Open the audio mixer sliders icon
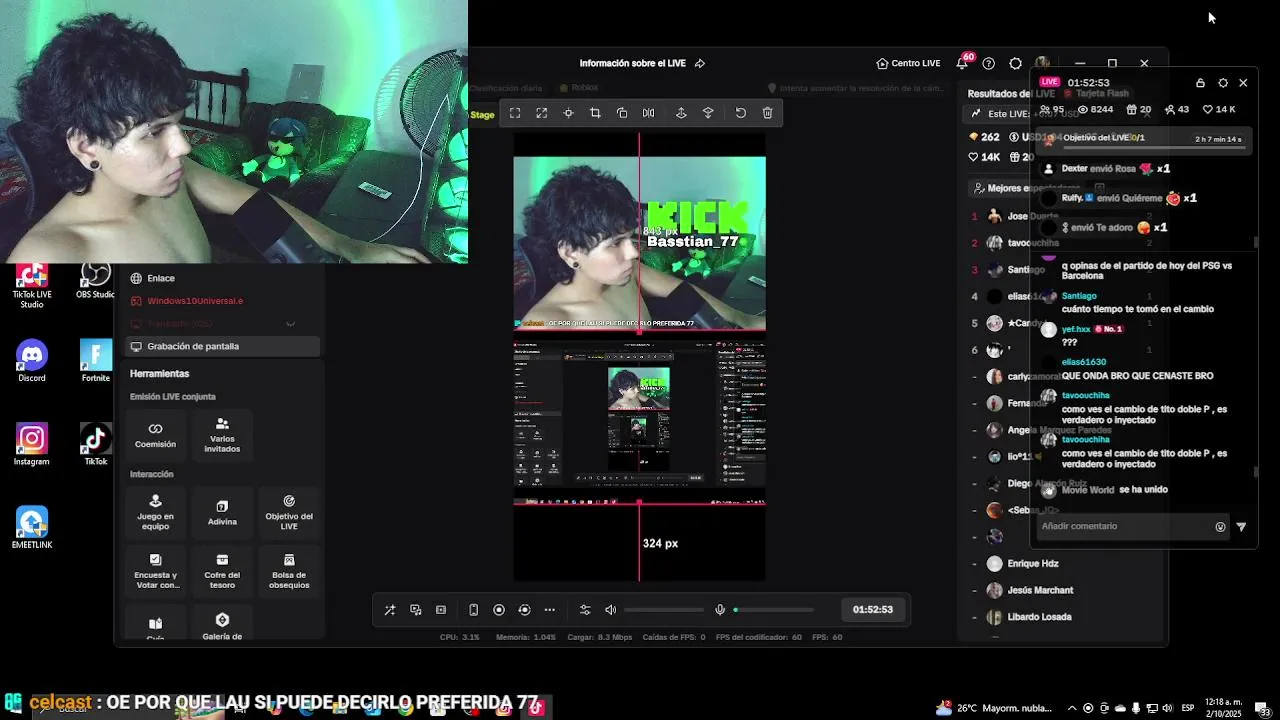The width and height of the screenshot is (1280, 720). [x=585, y=610]
